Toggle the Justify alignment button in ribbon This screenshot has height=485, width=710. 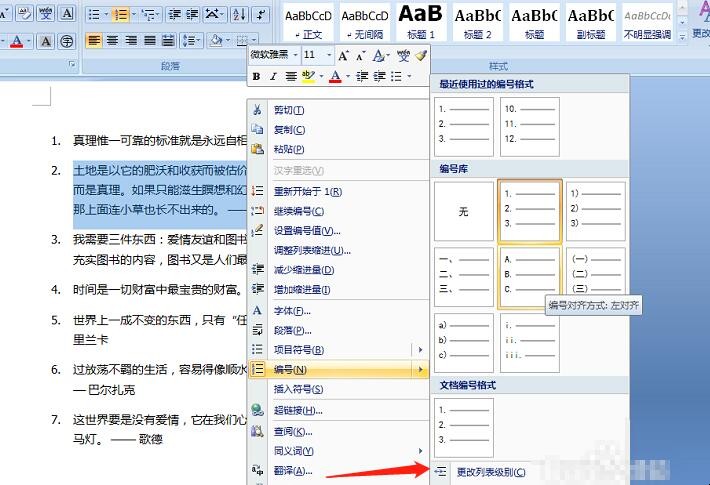[x=150, y=41]
